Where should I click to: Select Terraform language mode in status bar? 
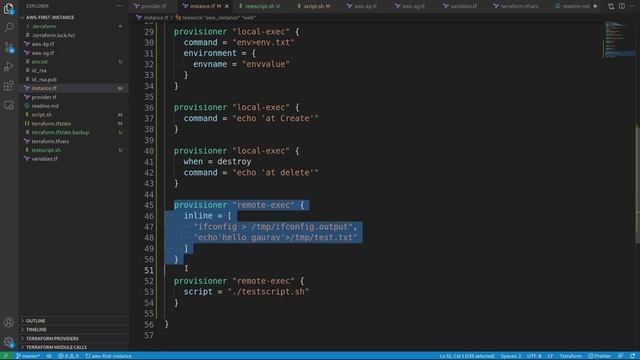[571, 356]
